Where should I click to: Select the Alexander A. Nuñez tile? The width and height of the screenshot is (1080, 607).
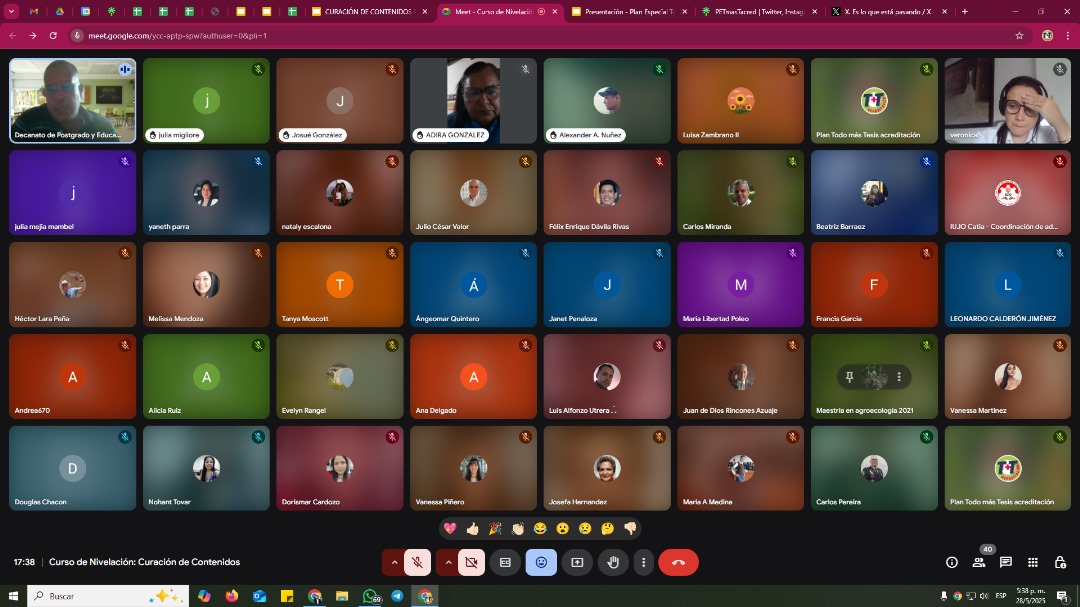click(607, 101)
